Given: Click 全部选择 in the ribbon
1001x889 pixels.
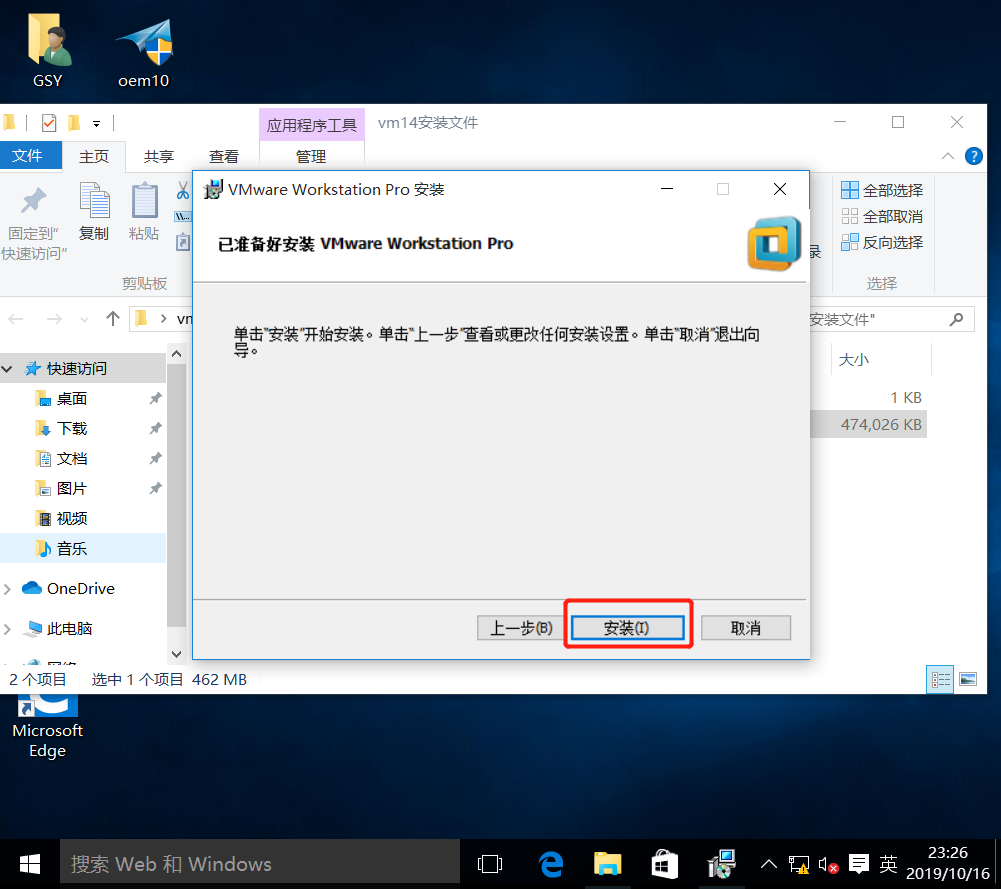Looking at the screenshot, I should tap(882, 190).
